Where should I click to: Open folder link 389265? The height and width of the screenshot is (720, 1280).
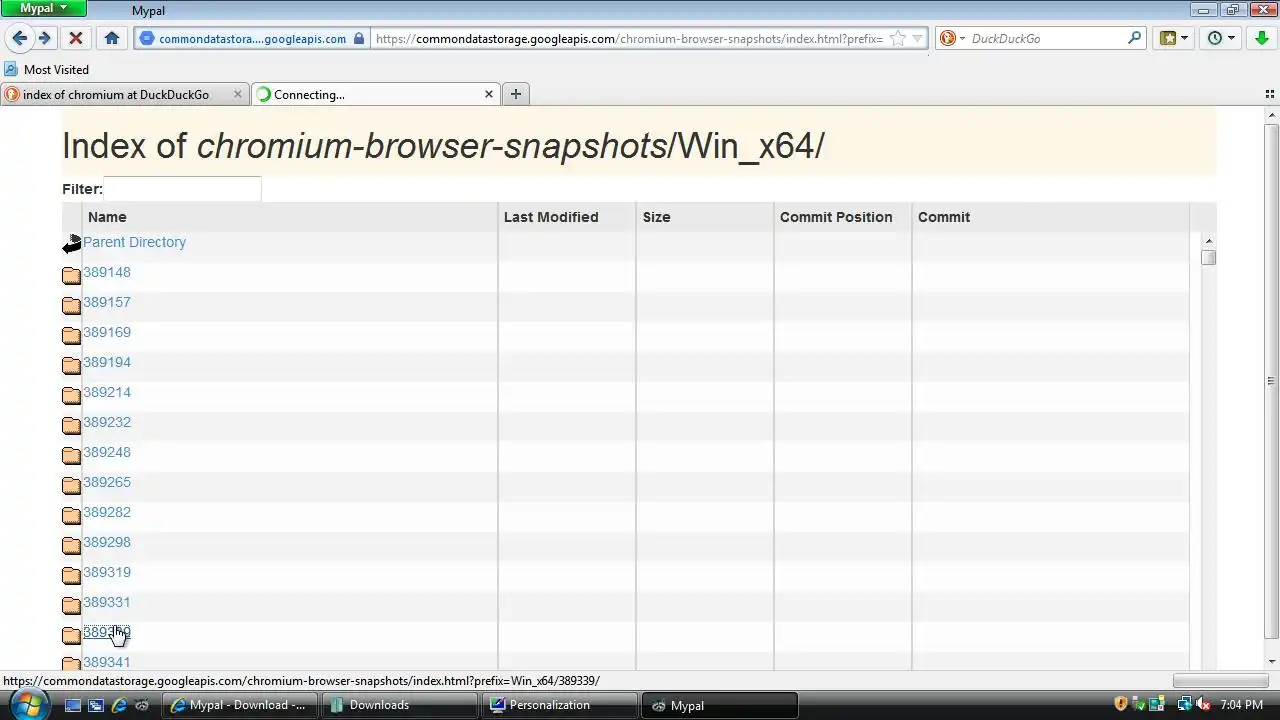click(107, 482)
